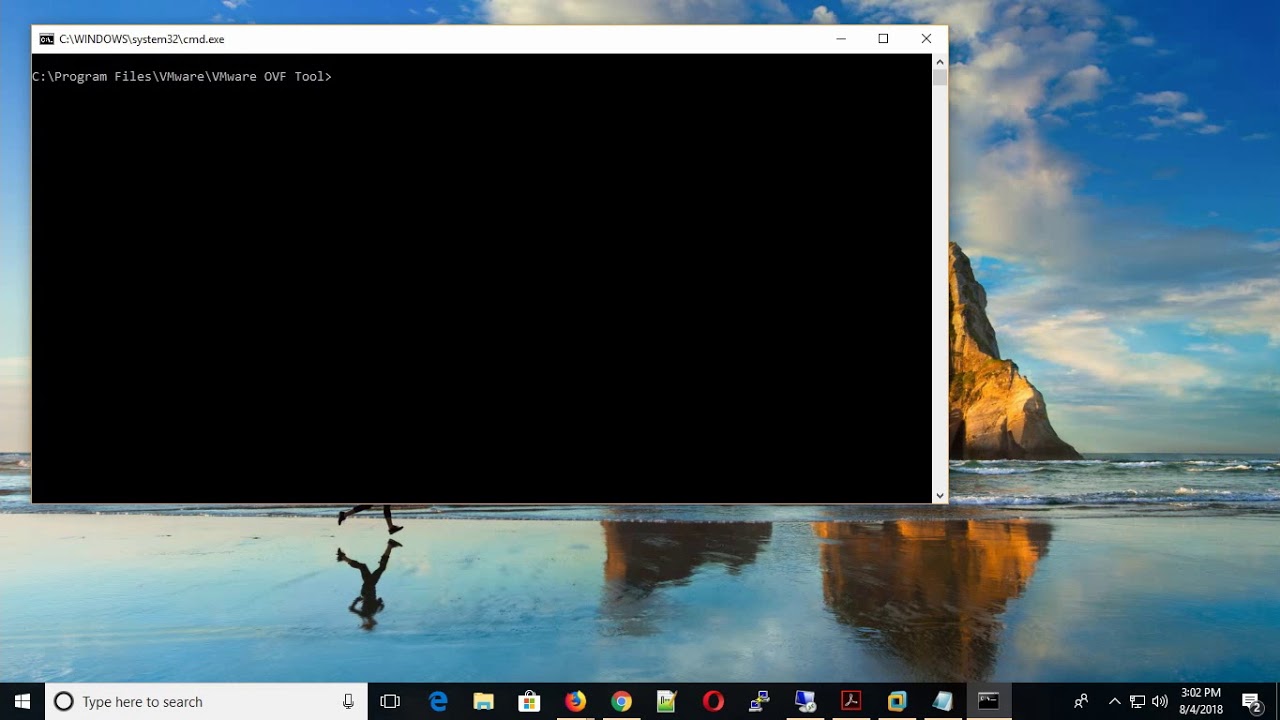Open the green notepad app on taskbar

pyautogui.click(x=667, y=701)
